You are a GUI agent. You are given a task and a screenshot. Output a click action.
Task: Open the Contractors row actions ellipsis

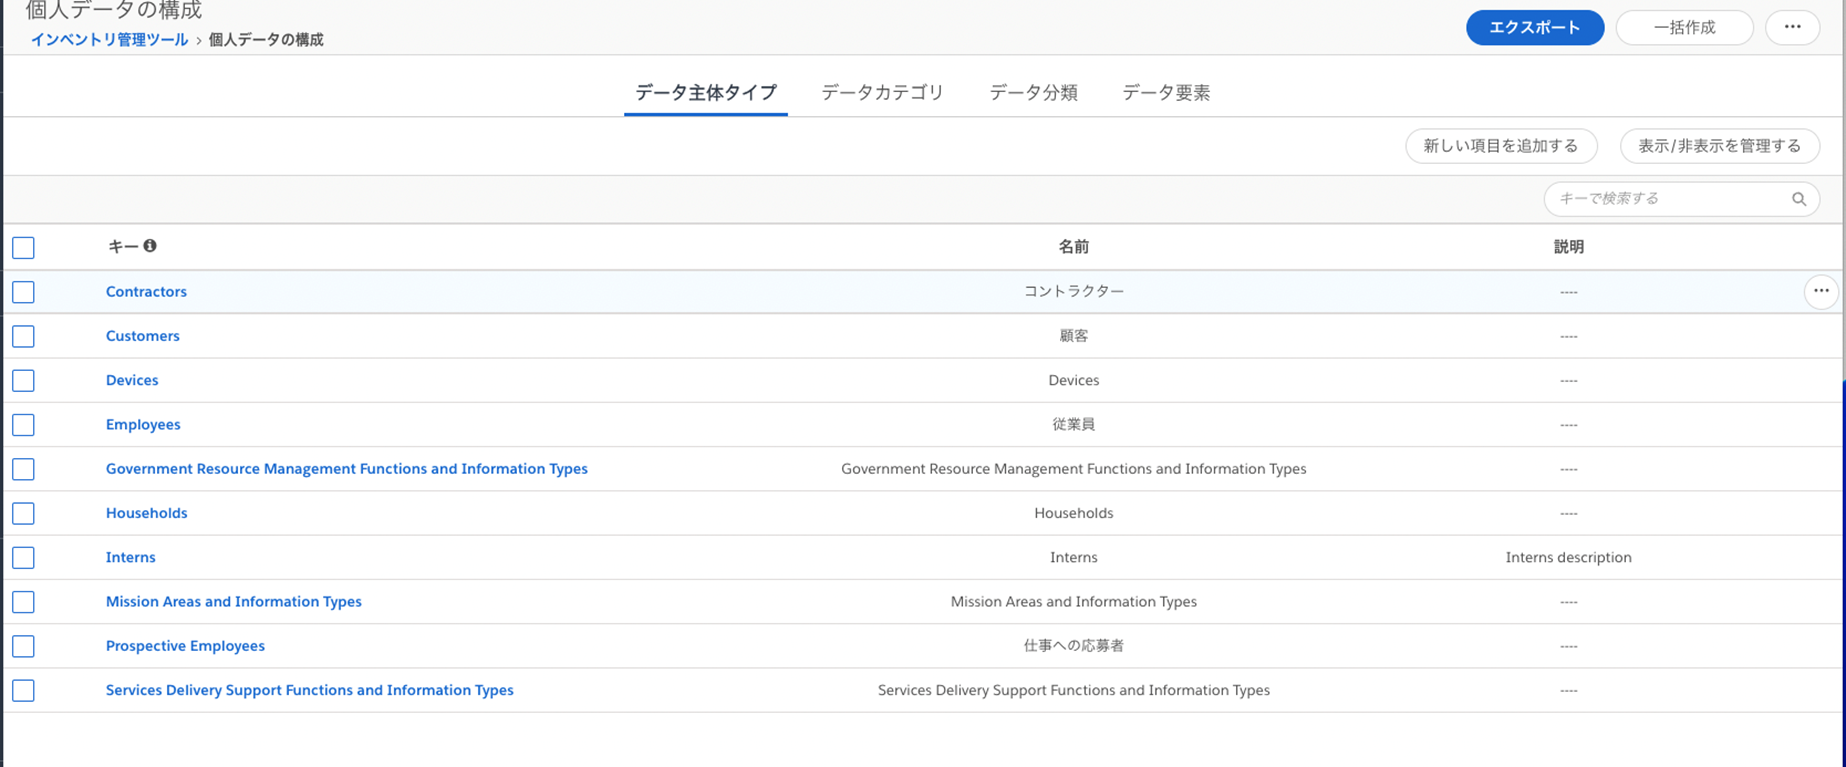(1820, 291)
